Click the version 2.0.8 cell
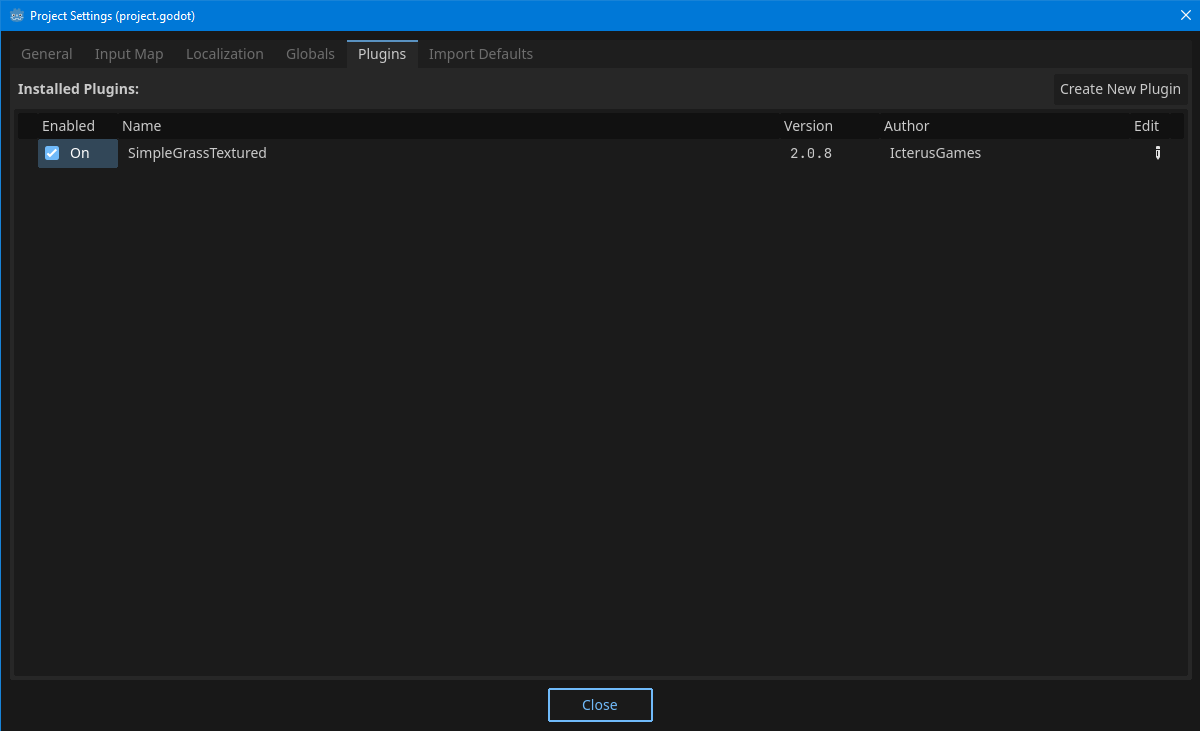The height and width of the screenshot is (731, 1200). (x=808, y=153)
